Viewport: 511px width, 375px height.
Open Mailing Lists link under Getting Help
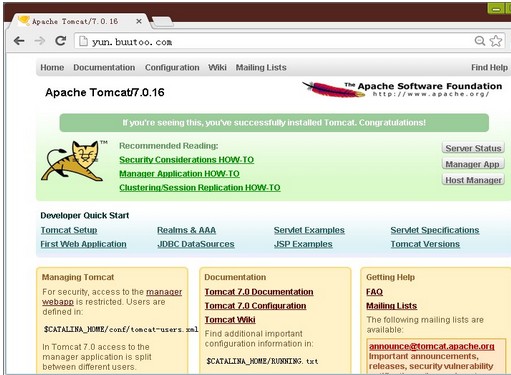coord(391,306)
